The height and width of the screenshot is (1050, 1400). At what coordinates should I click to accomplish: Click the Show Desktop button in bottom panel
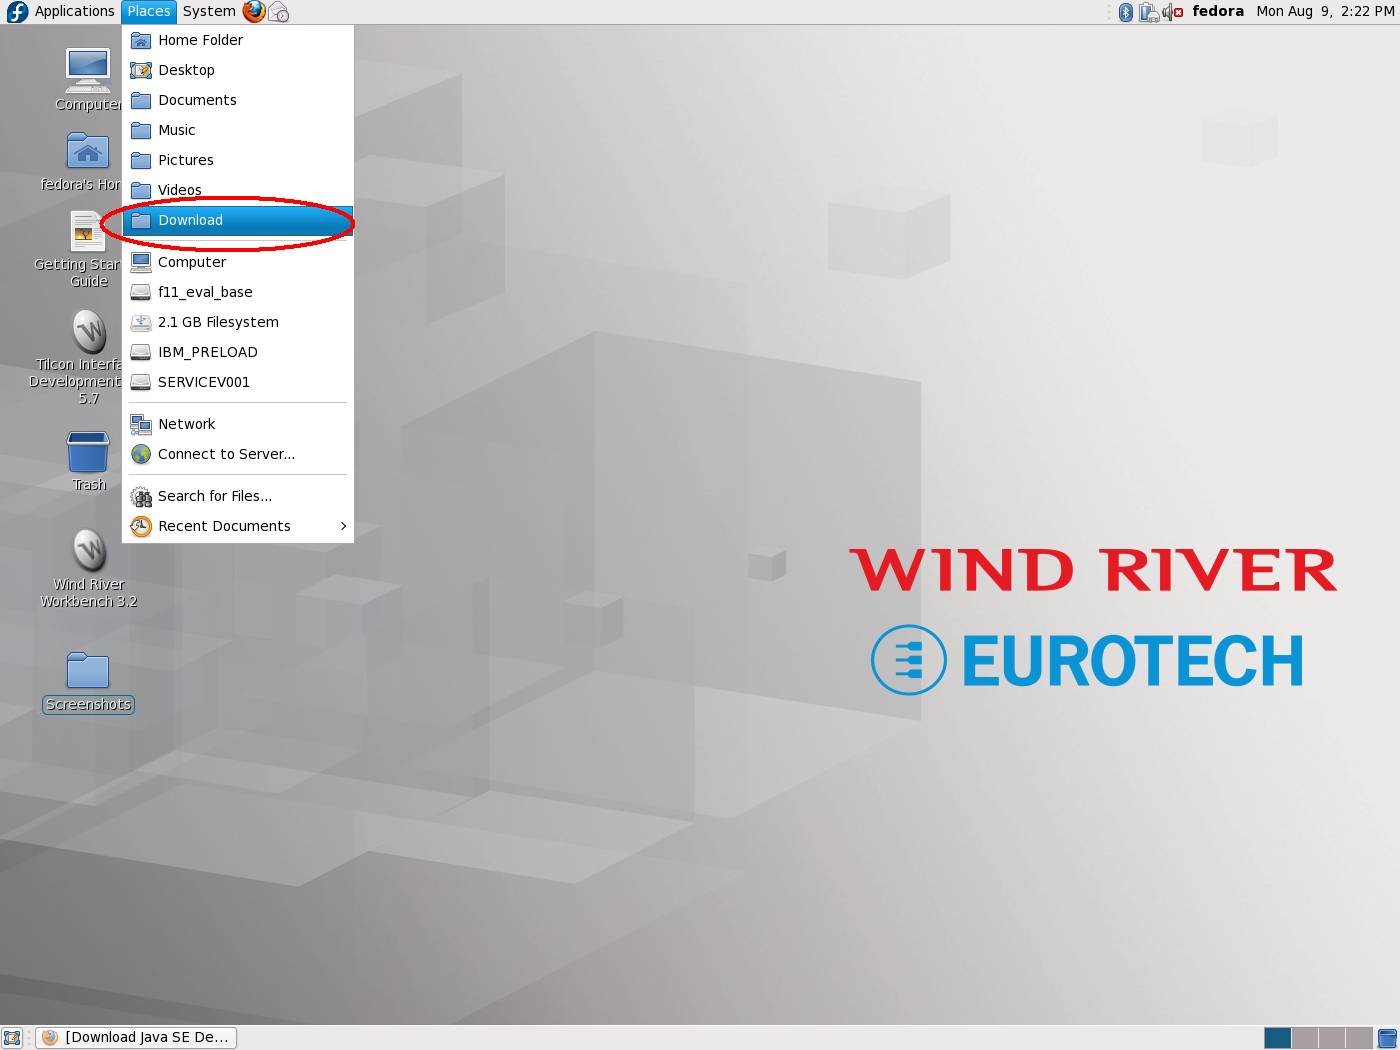click(12, 1038)
